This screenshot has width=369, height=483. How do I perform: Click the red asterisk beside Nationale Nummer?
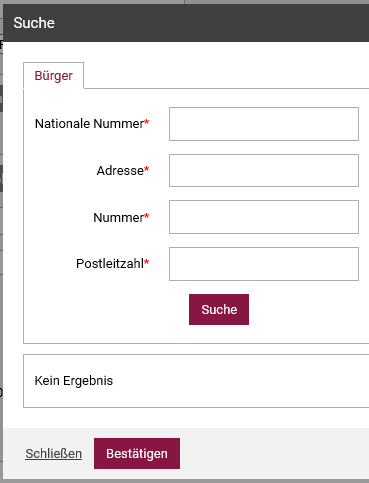[147, 122]
